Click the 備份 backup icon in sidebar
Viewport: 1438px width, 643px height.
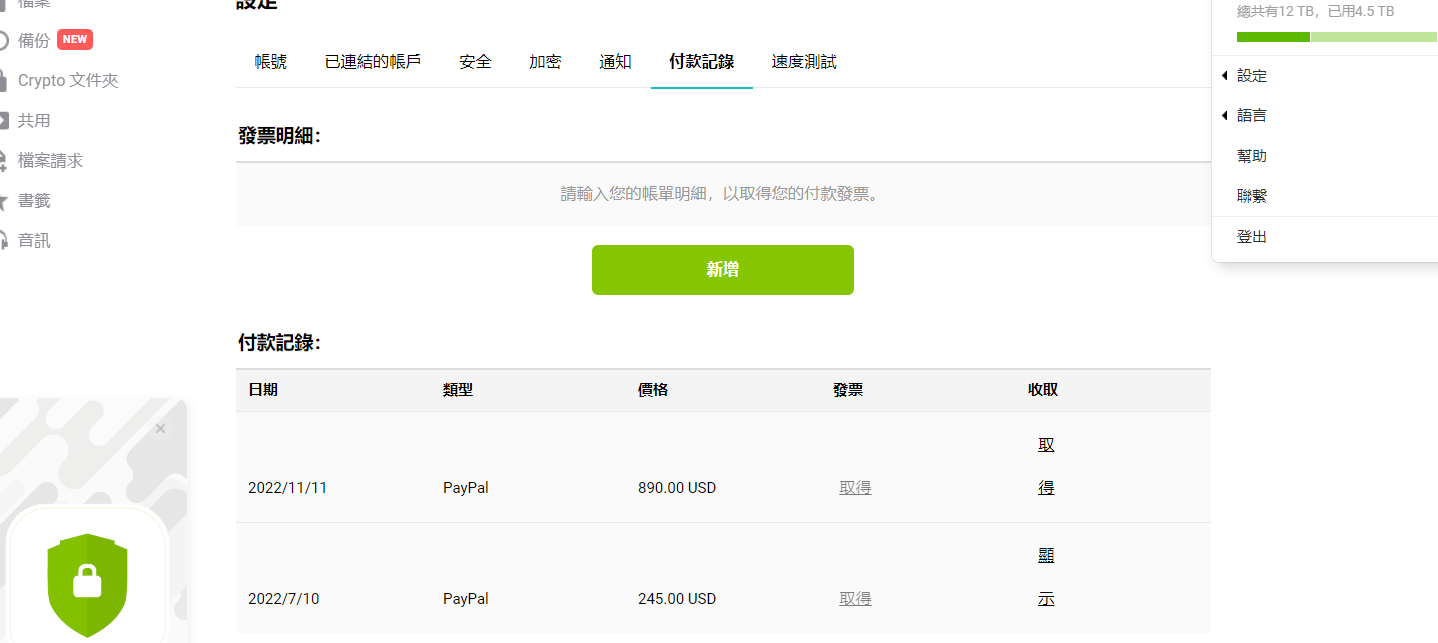pyautogui.click(x=3, y=40)
